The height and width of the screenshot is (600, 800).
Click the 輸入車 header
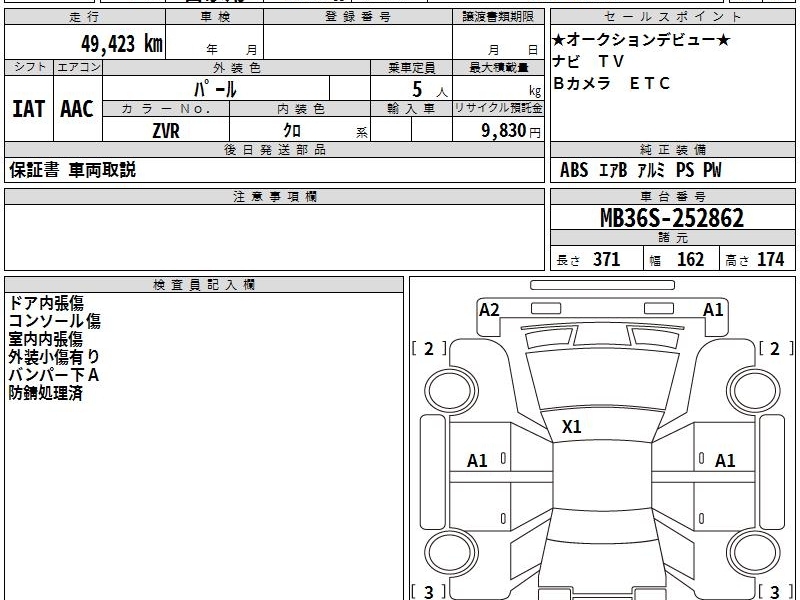[411, 109]
